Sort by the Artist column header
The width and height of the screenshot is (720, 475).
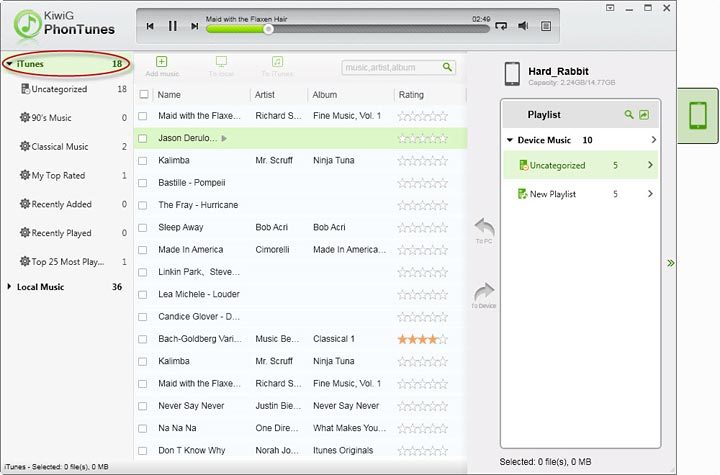click(264, 95)
